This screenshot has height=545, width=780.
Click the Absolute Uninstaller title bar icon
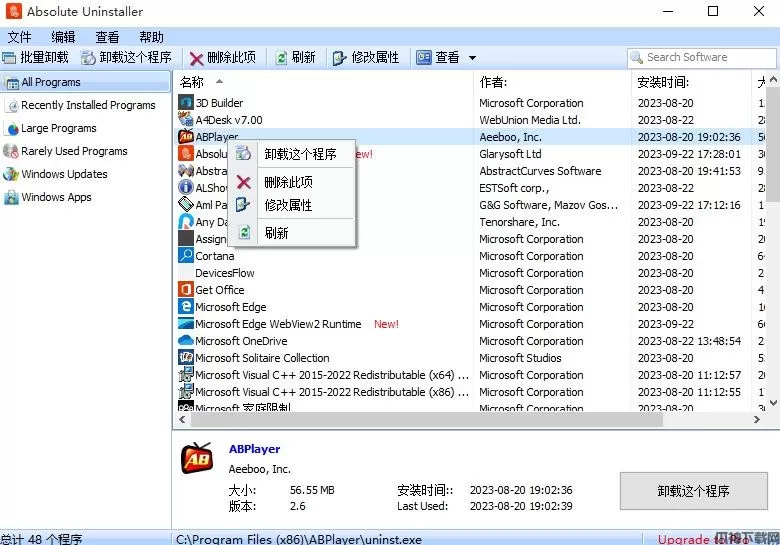click(13, 11)
